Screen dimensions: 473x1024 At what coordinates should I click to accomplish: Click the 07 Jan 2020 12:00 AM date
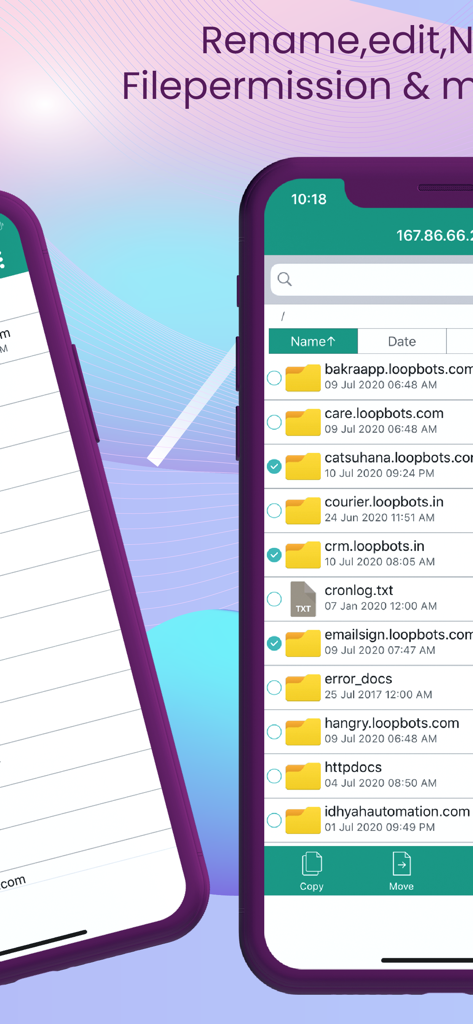coord(381,606)
